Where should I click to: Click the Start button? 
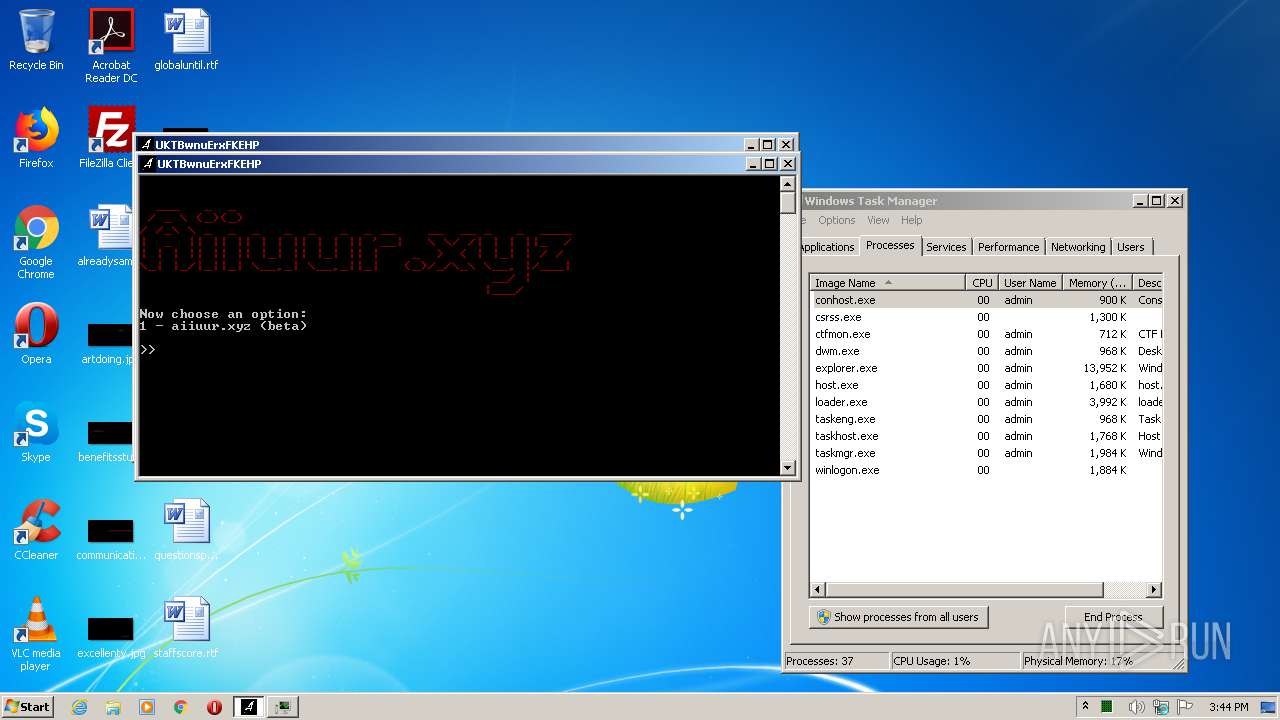pos(27,706)
